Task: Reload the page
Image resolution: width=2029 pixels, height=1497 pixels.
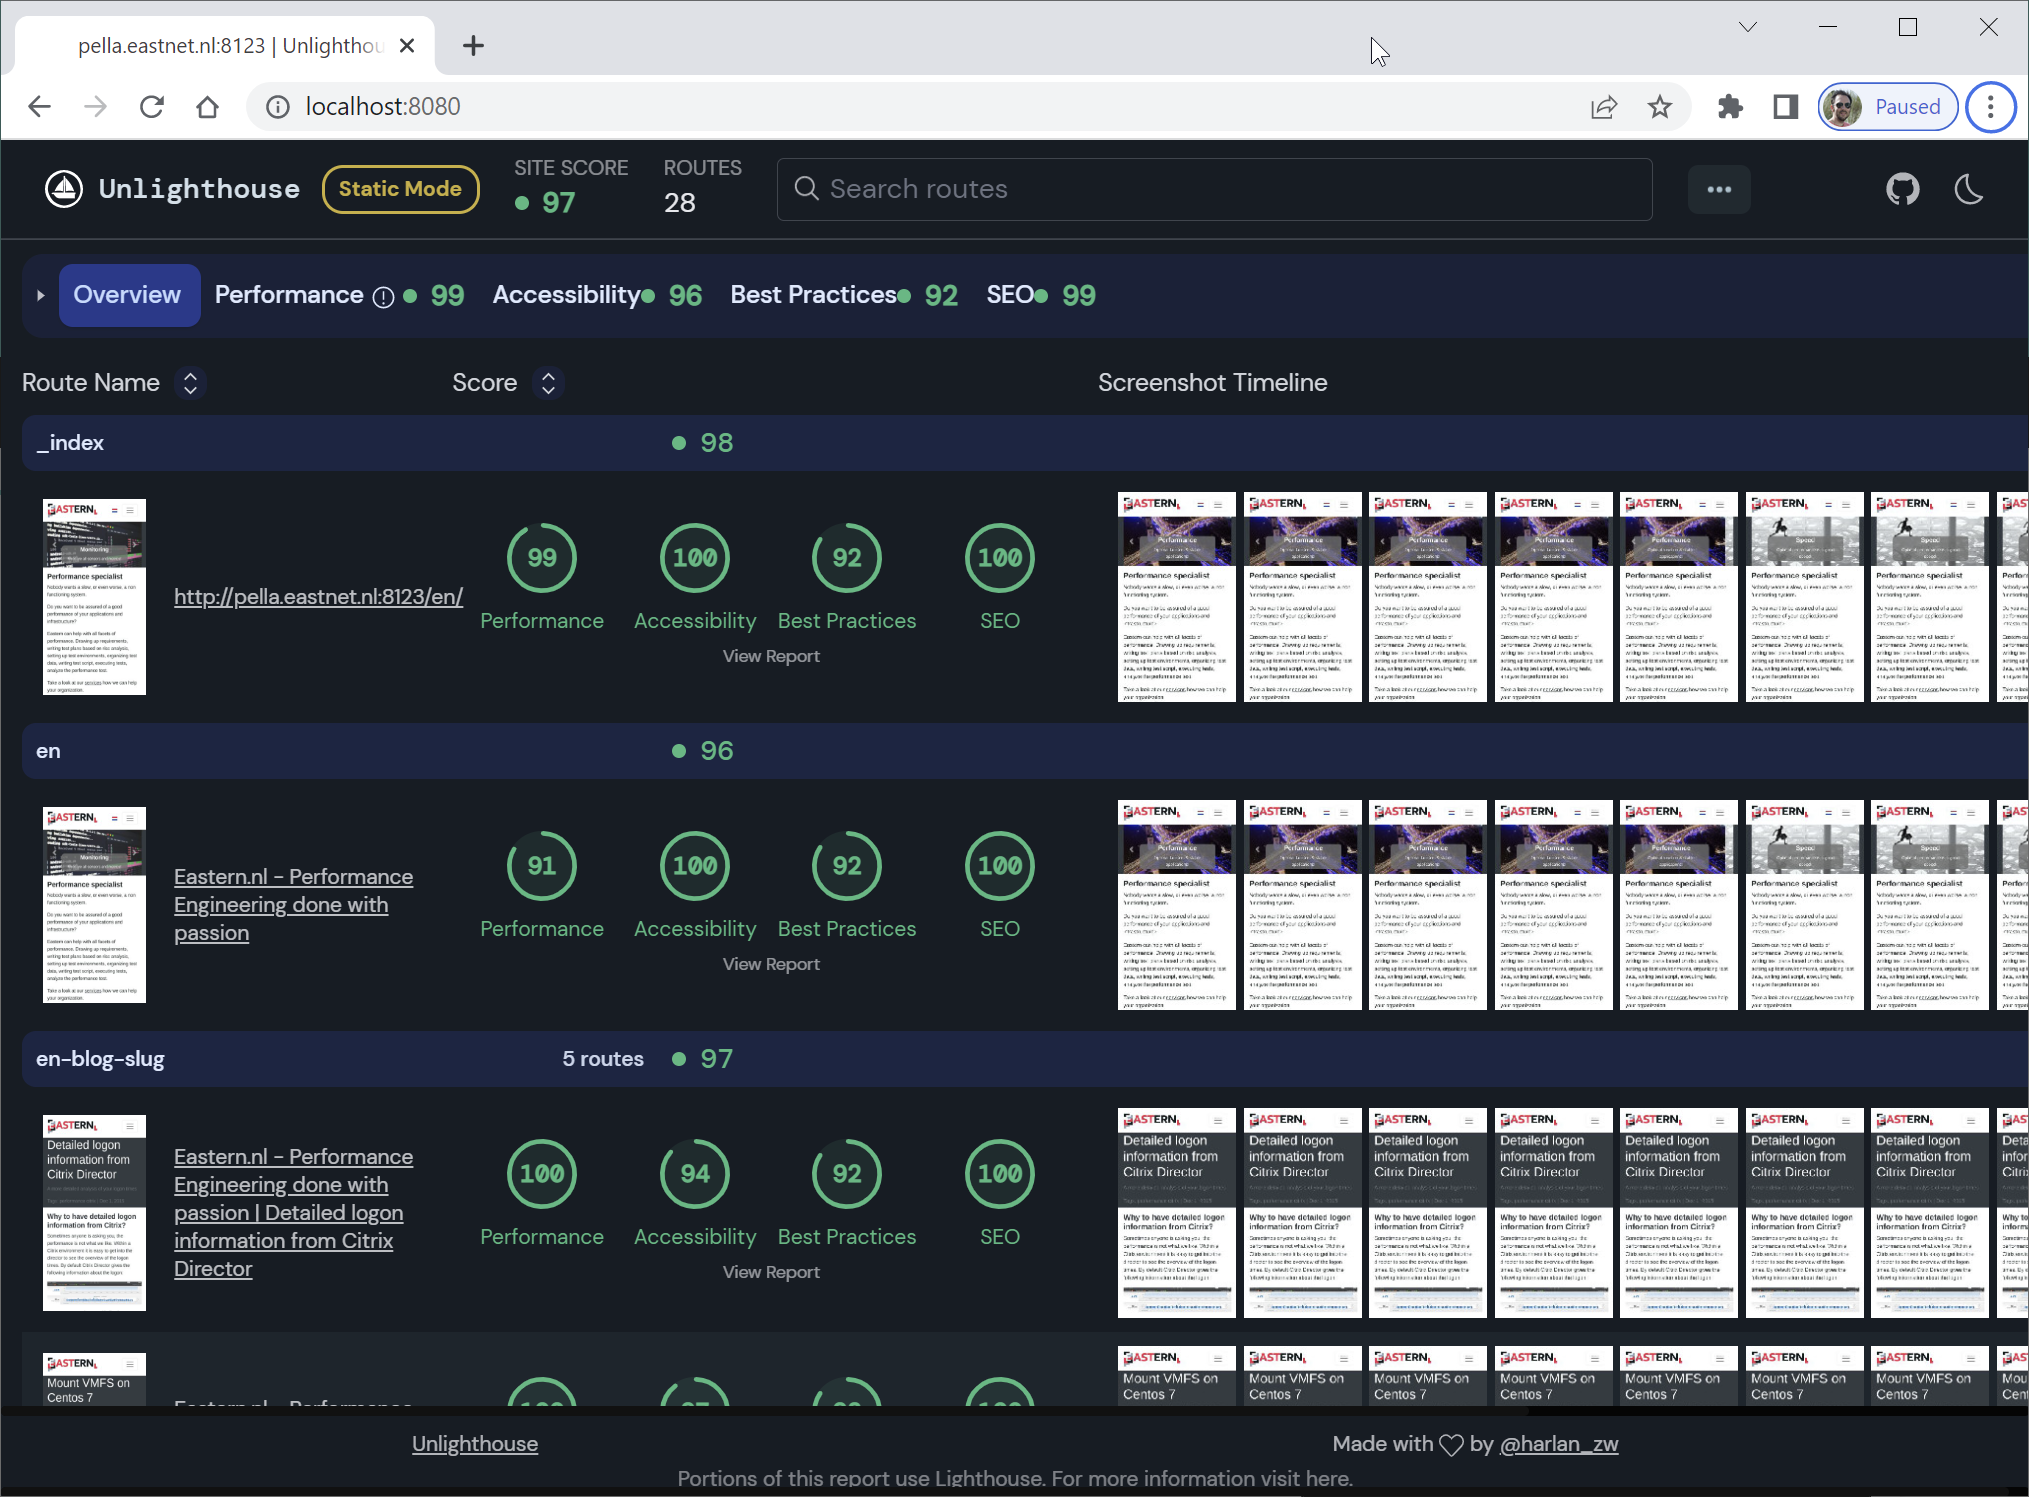Action: [152, 107]
